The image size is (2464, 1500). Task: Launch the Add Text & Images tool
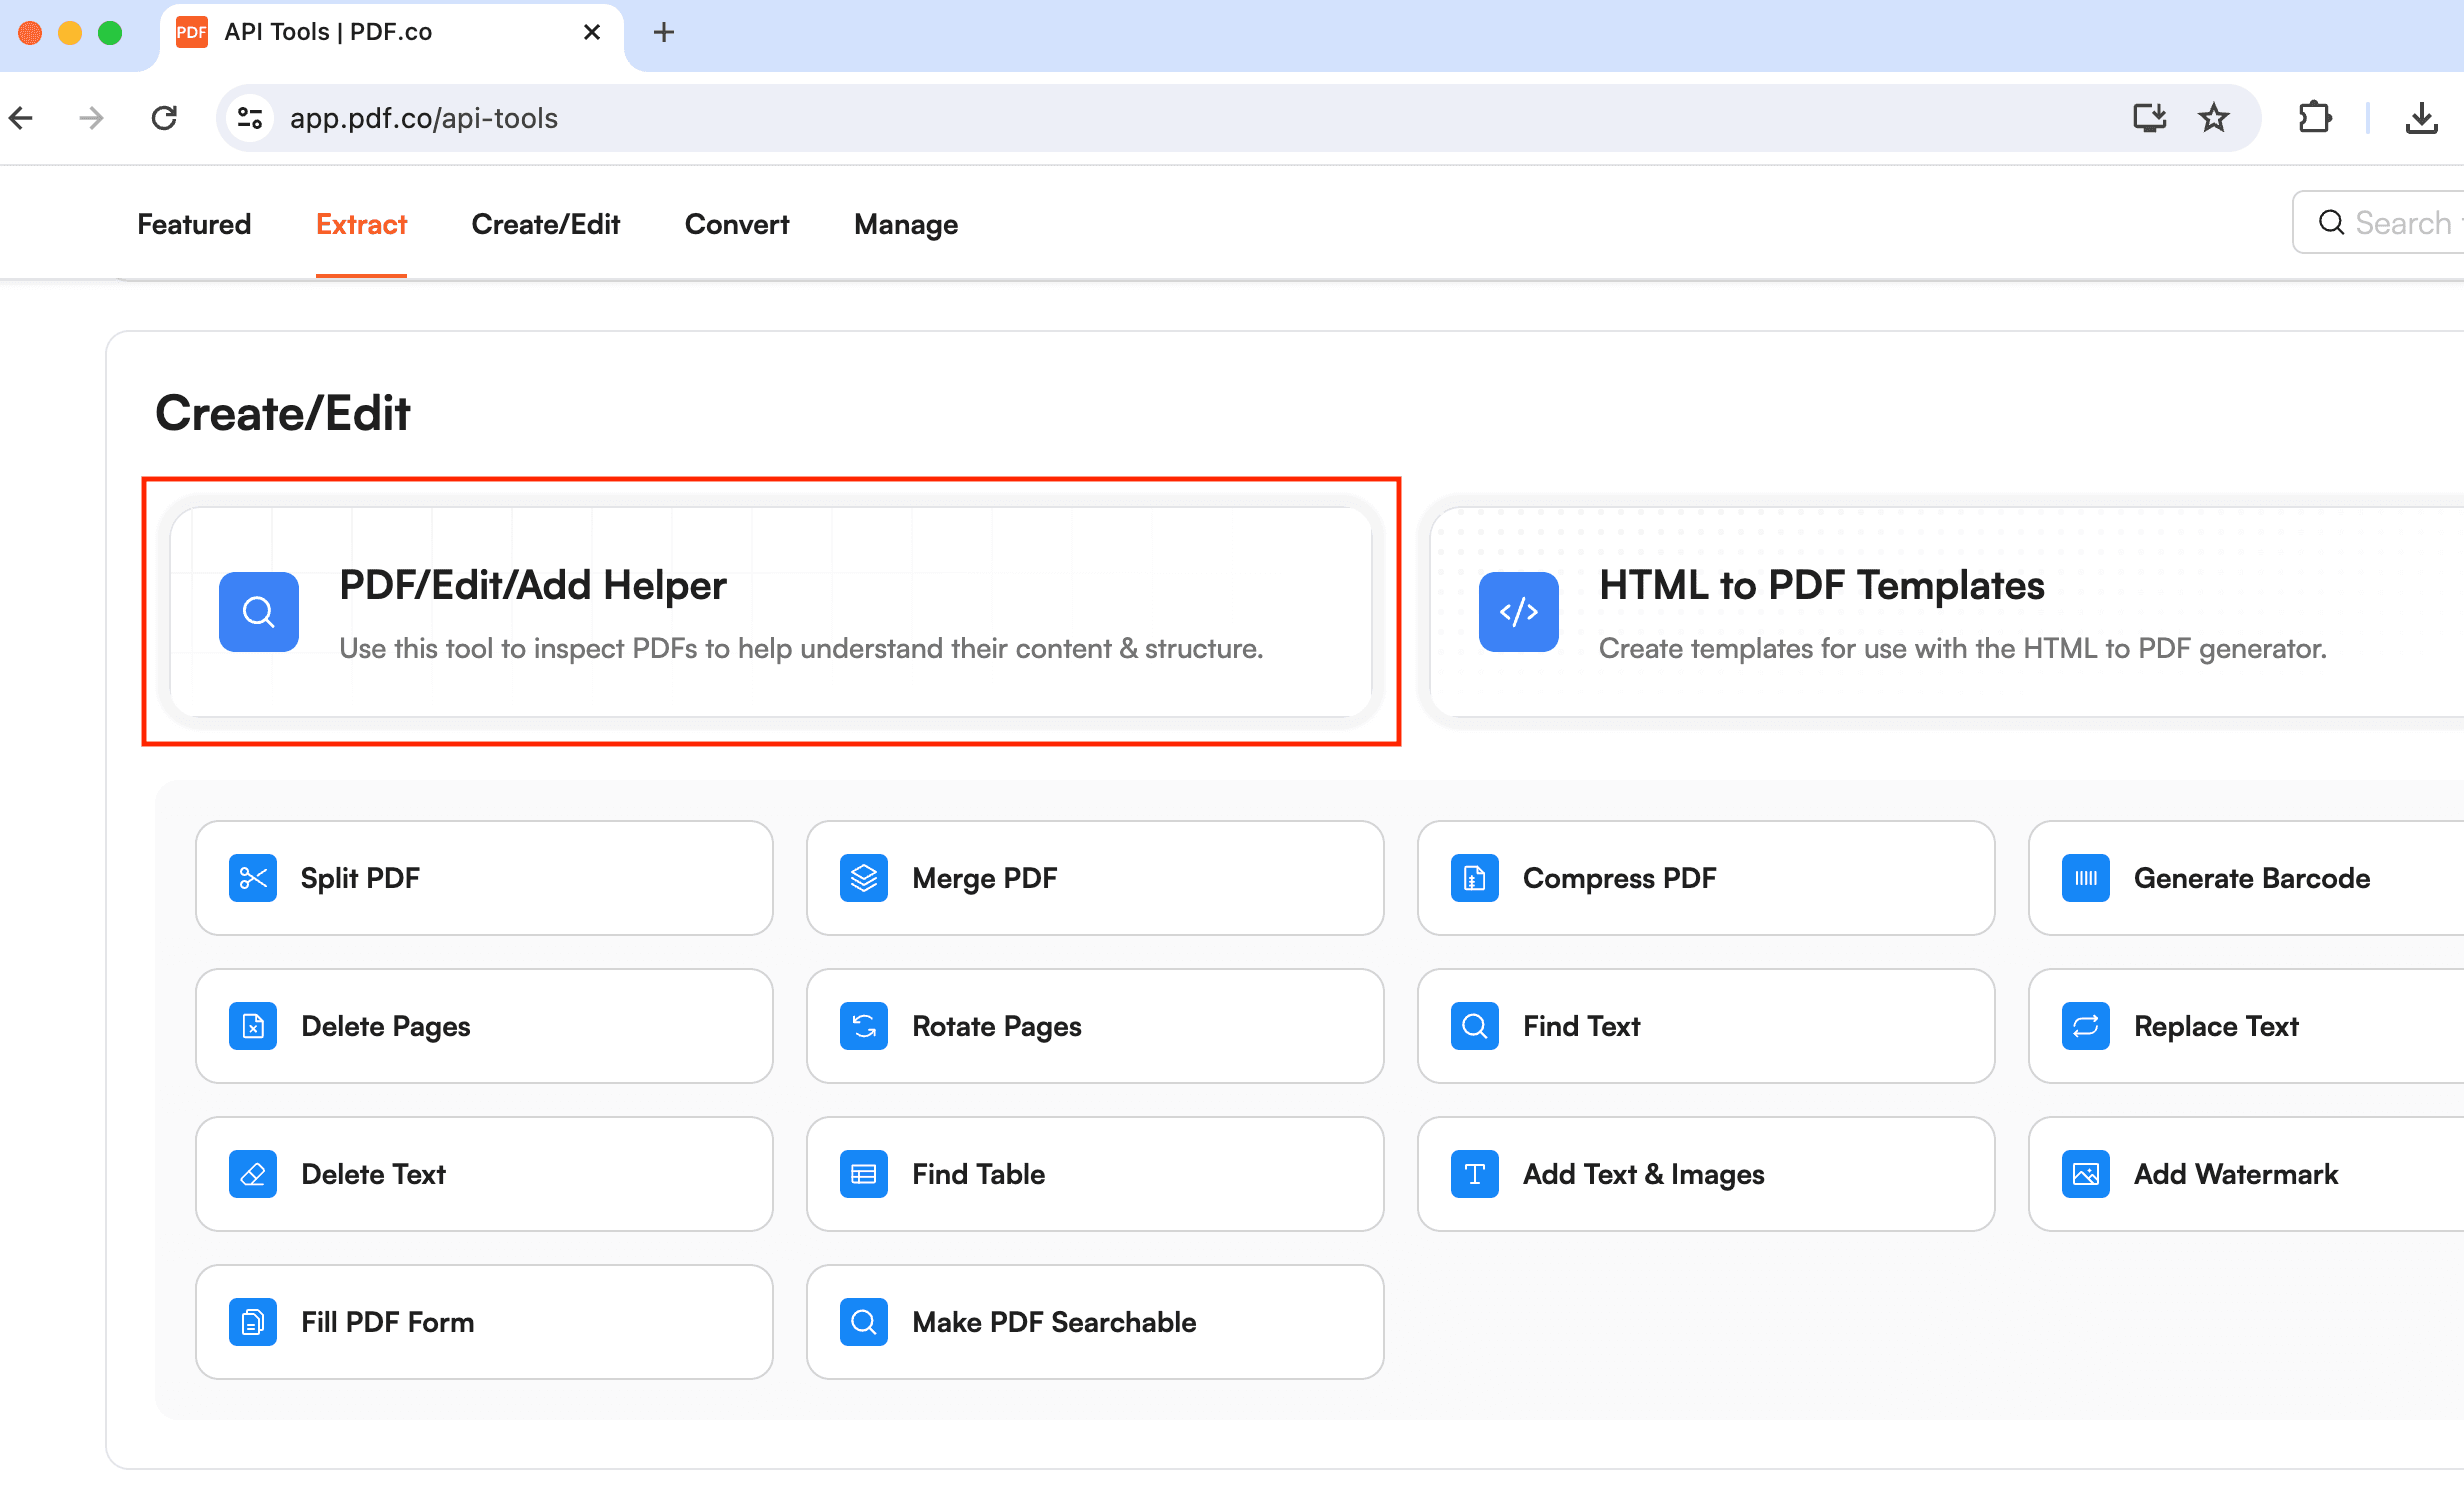pos(1704,1174)
